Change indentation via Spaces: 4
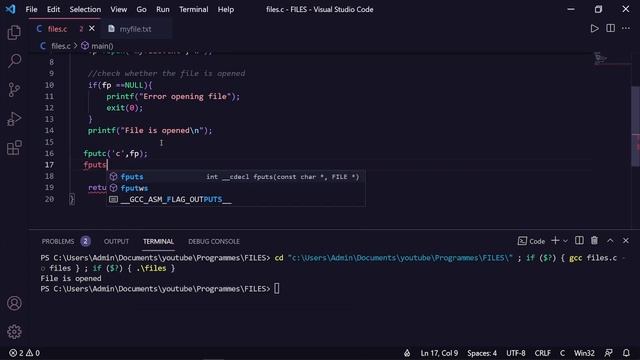Viewport: 640px width, 360px height. (x=482, y=353)
